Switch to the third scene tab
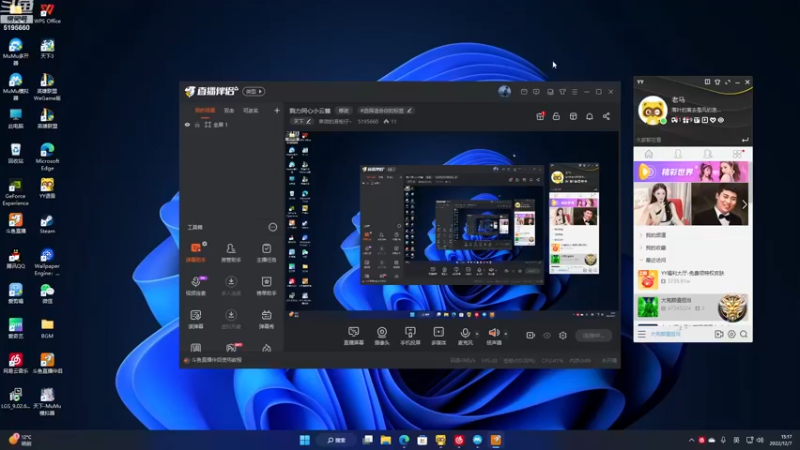Viewport: 800px width, 450px height. 251,110
